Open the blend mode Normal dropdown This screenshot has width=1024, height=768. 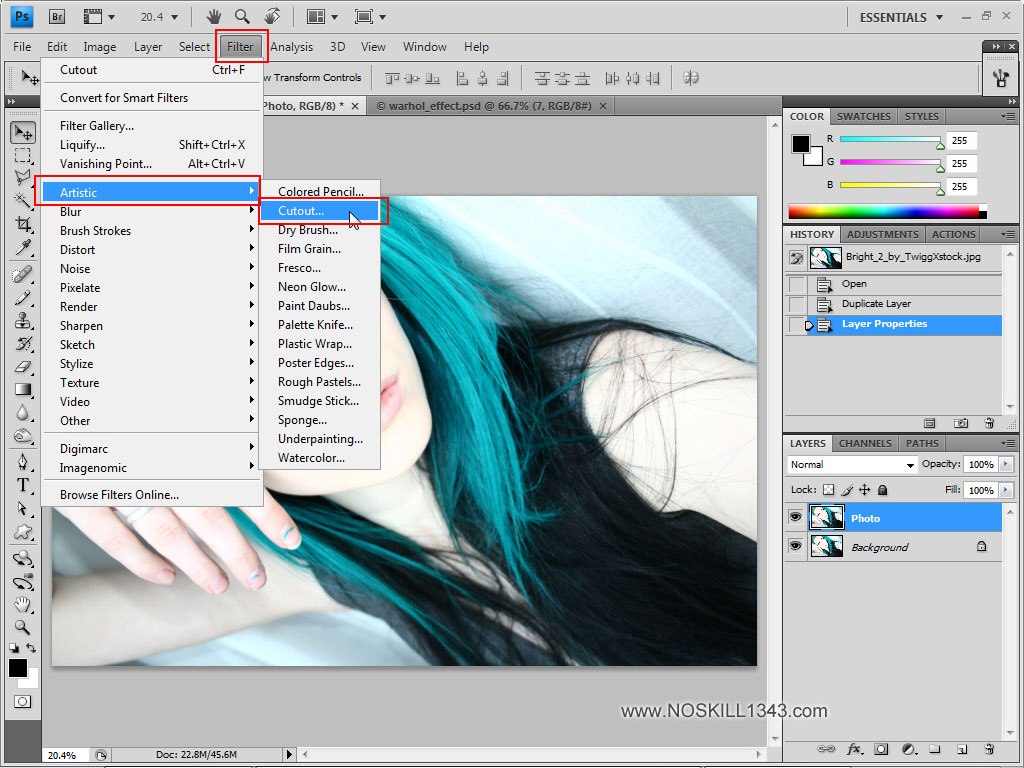point(852,464)
